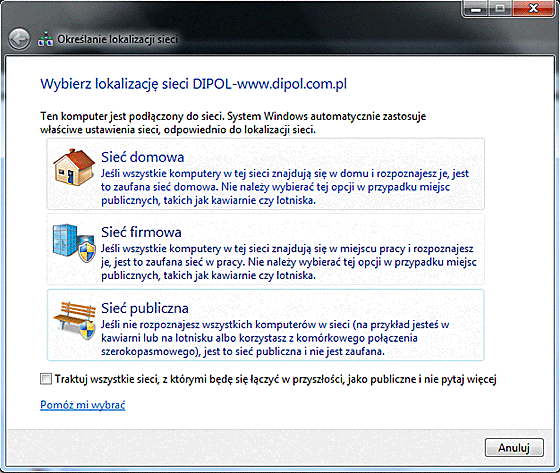Image resolution: width=560 pixels, height=473 pixels.
Task: Click the office building icon for Sieć firmowa
Action: (74, 243)
